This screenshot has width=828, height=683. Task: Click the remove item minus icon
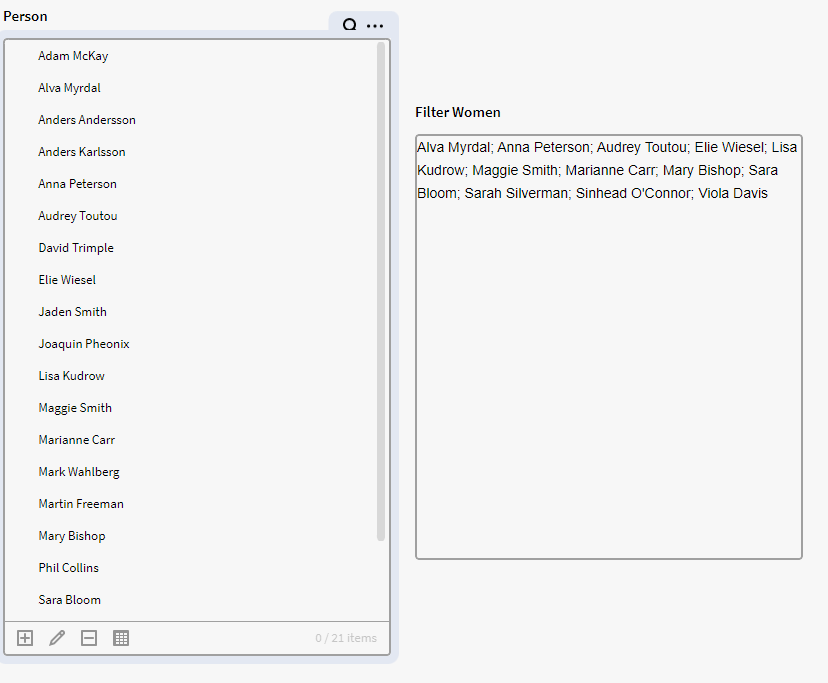[89, 638]
